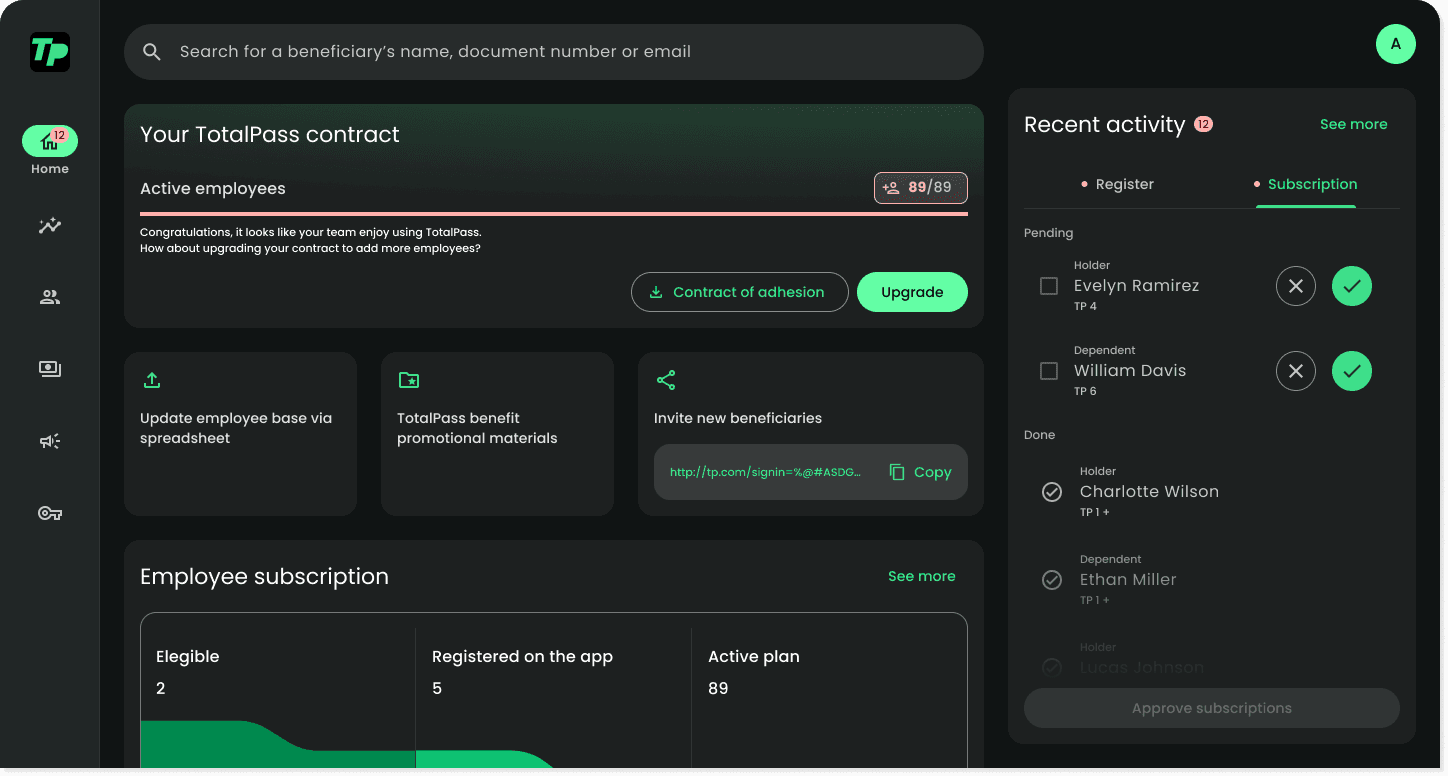Click the Elegible stat label
This screenshot has height=776, width=1448.
pyautogui.click(x=187, y=657)
